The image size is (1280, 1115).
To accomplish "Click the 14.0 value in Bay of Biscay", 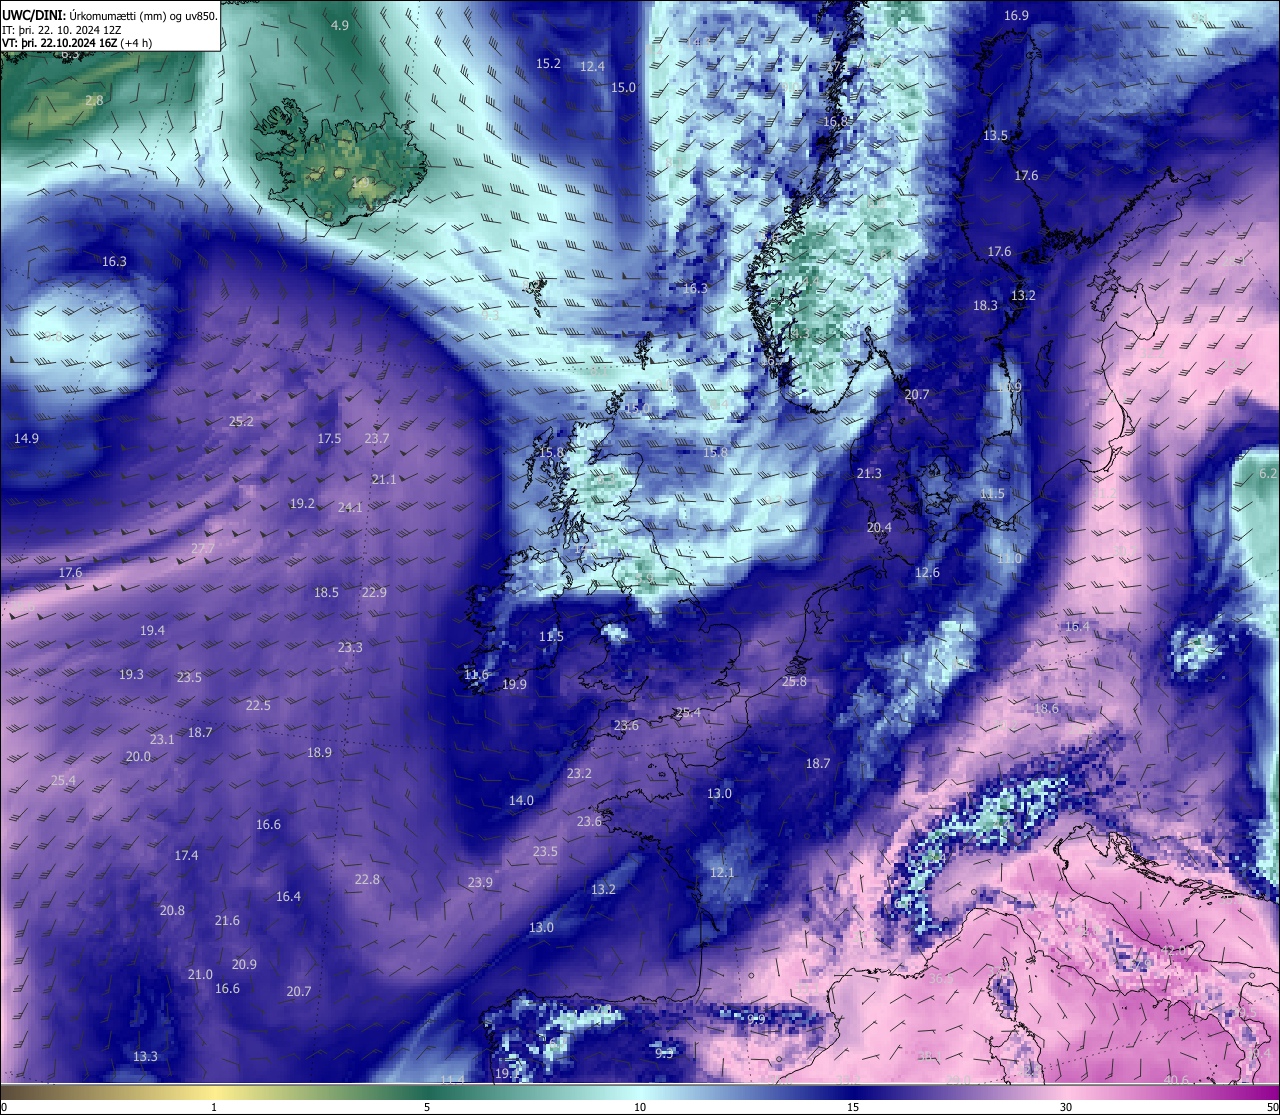I will (x=521, y=800).
